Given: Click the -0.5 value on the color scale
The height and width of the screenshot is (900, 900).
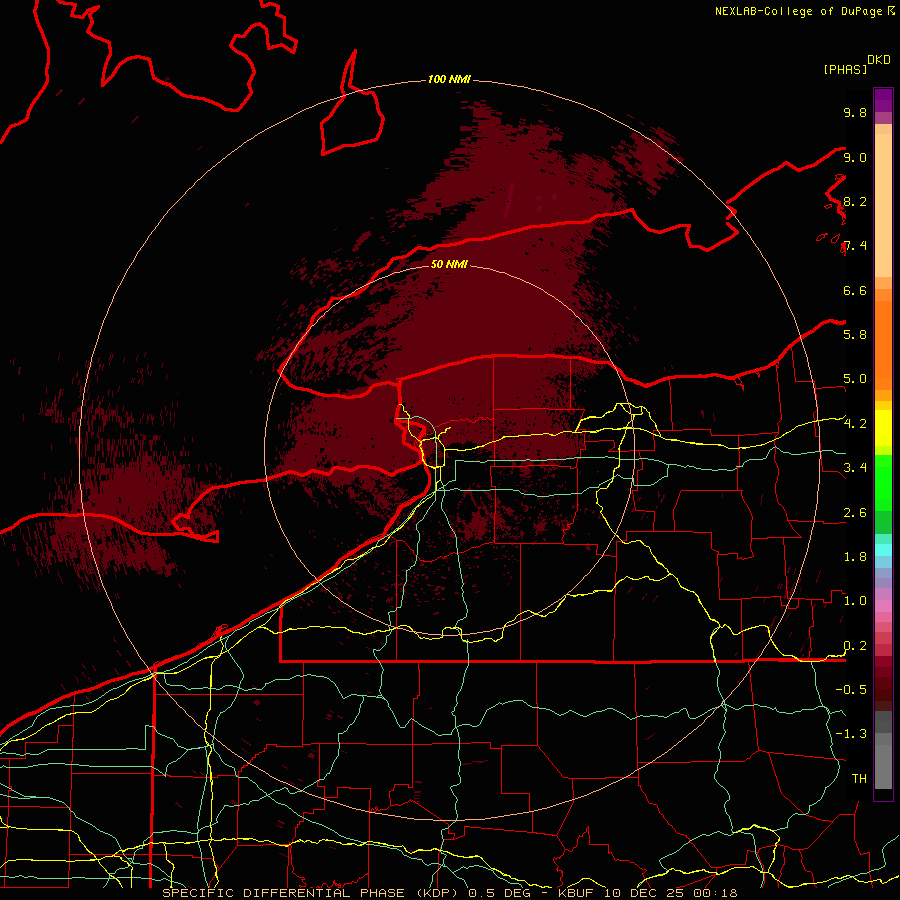Looking at the screenshot, I should click(x=851, y=690).
